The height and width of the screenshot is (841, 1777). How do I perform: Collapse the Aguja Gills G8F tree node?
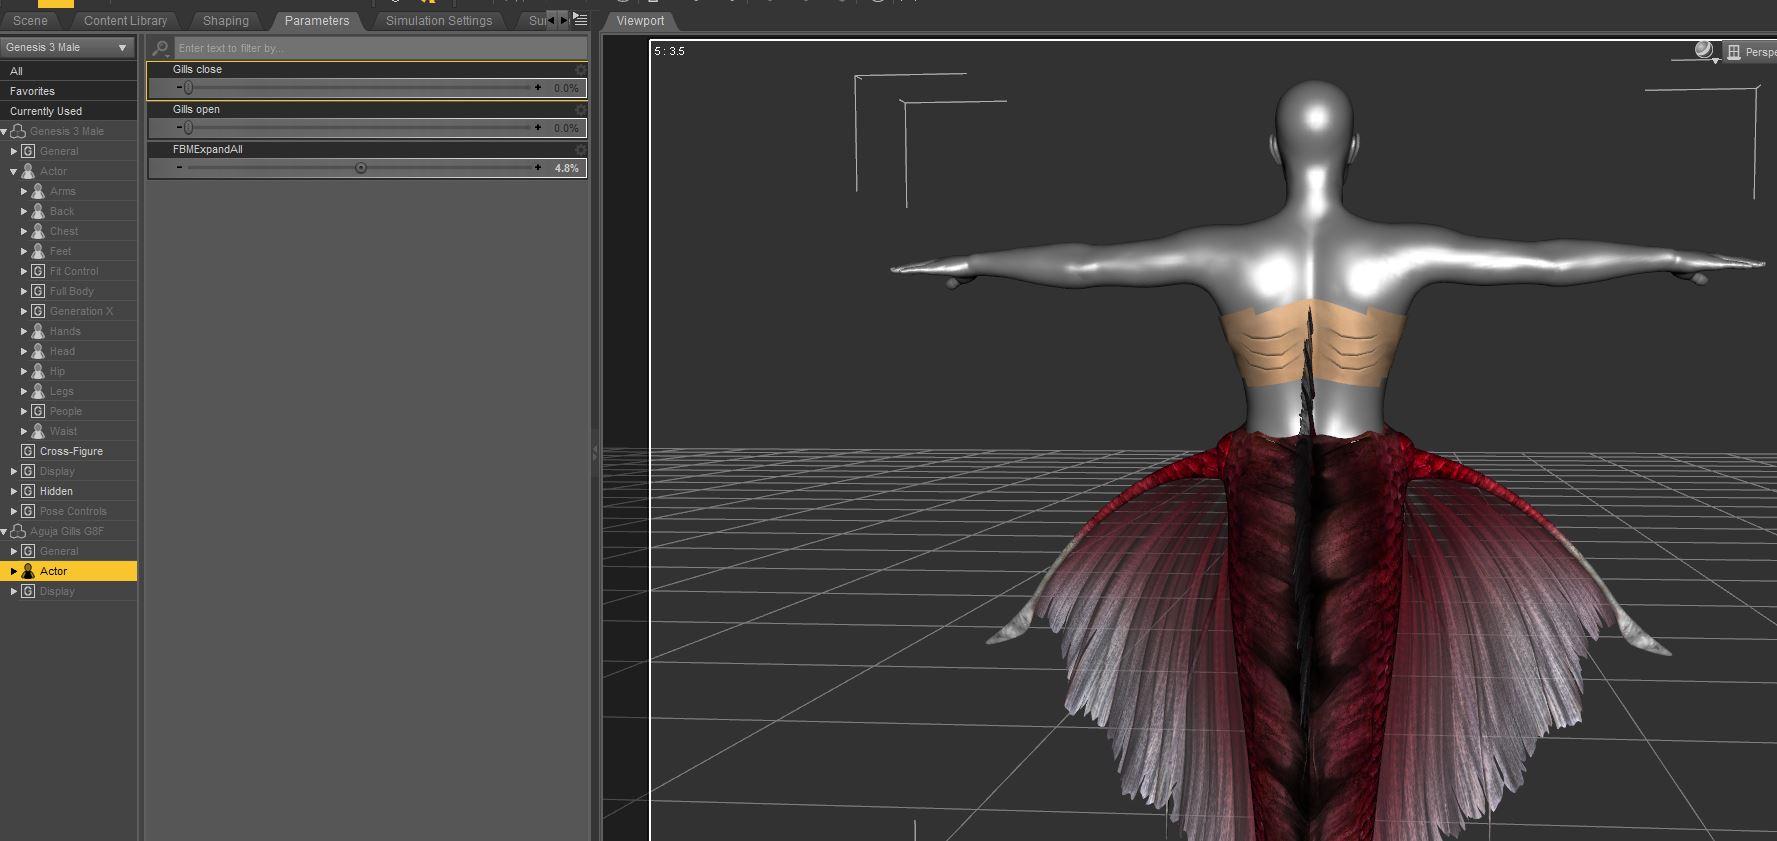click(5, 531)
